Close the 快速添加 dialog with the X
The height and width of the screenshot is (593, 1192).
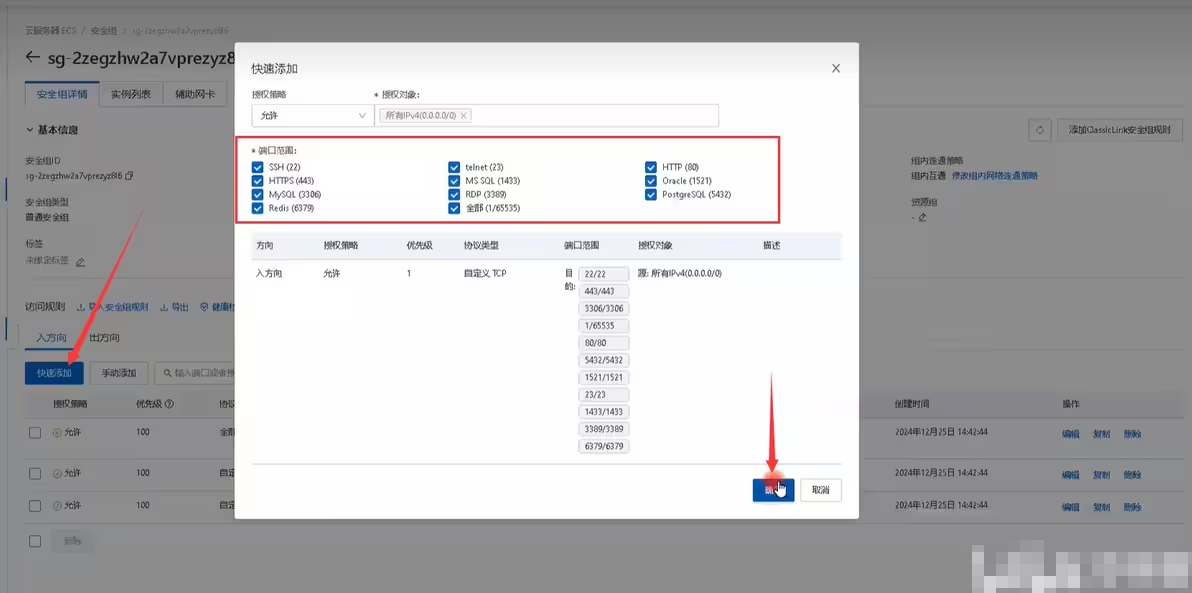[x=835, y=68]
